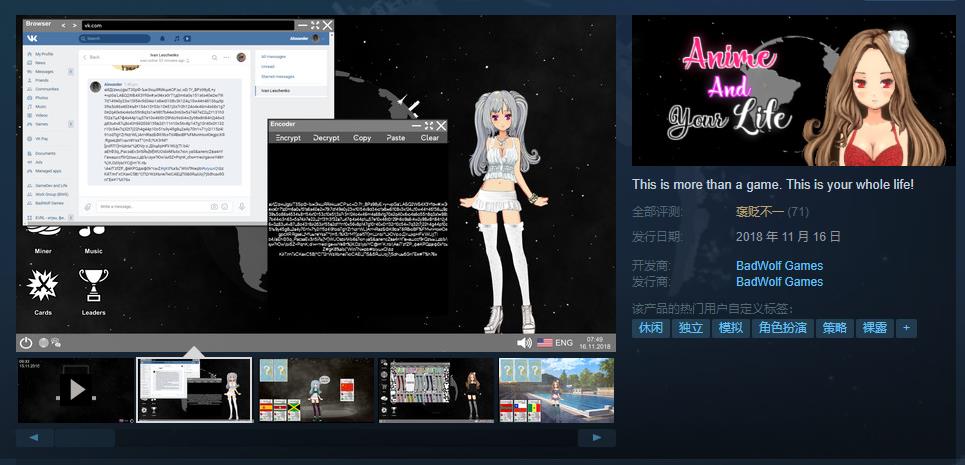
Task: Click Copy in the Encoder window
Action: tap(362, 138)
